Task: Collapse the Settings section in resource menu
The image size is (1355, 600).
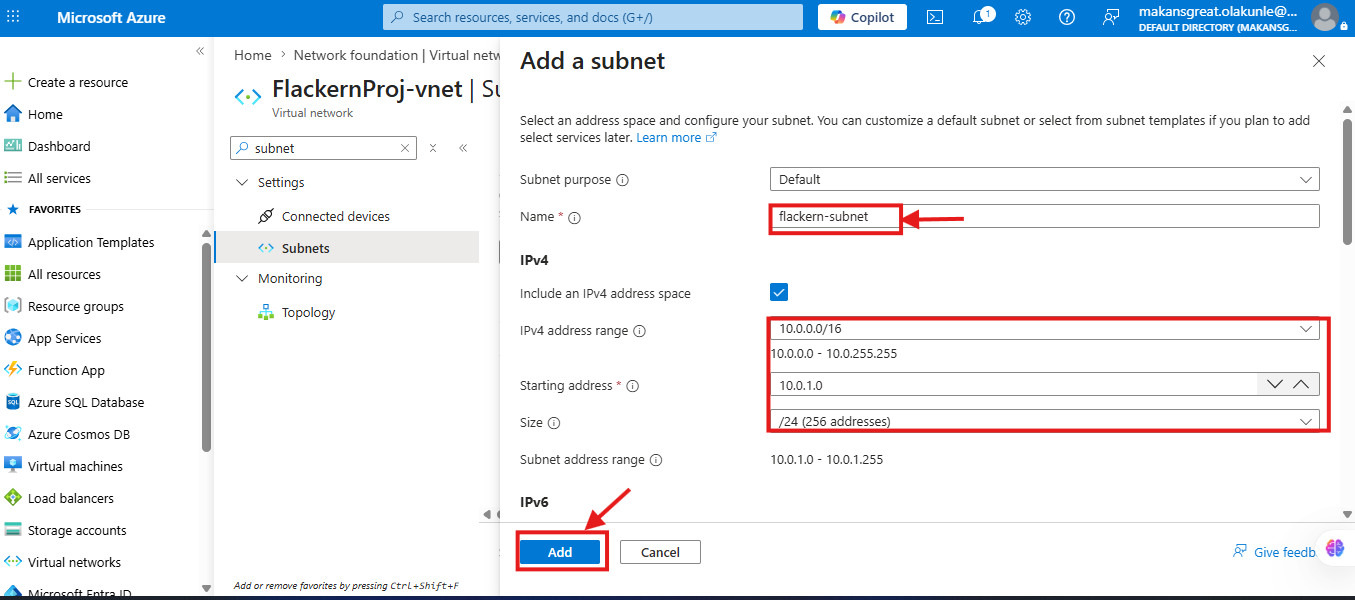Action: click(x=241, y=183)
